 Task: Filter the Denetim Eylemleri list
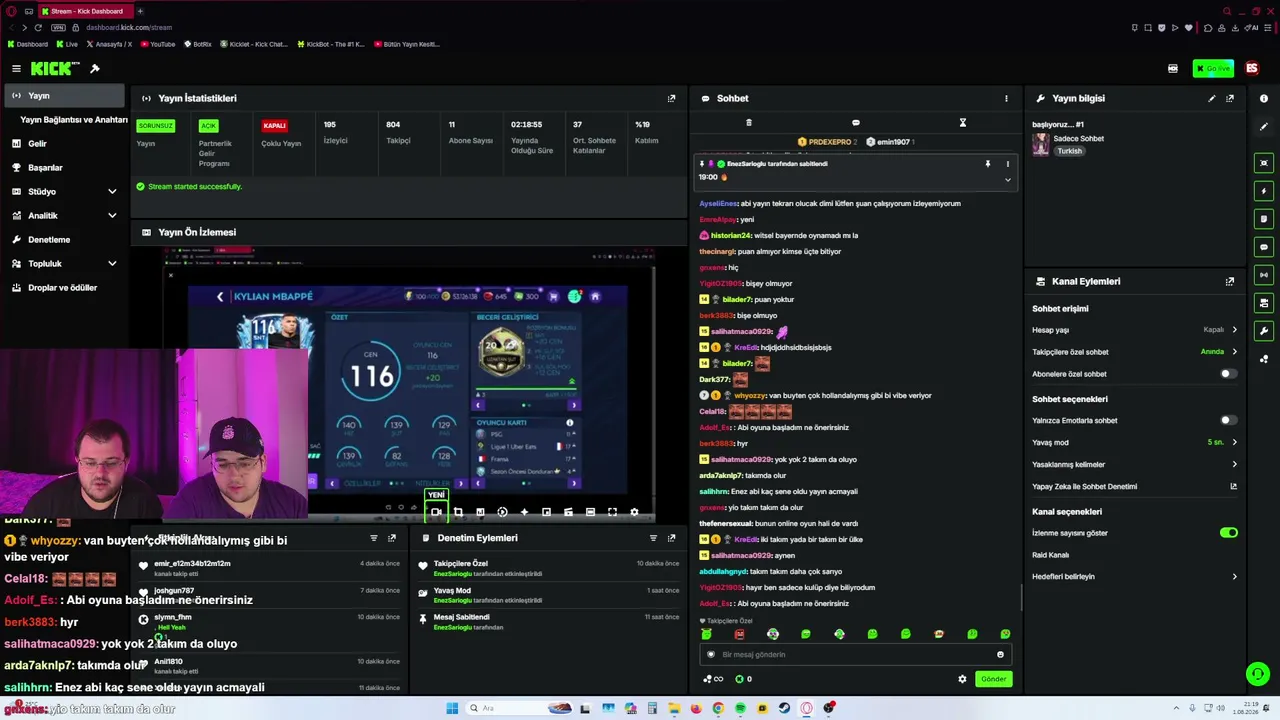(x=653, y=538)
